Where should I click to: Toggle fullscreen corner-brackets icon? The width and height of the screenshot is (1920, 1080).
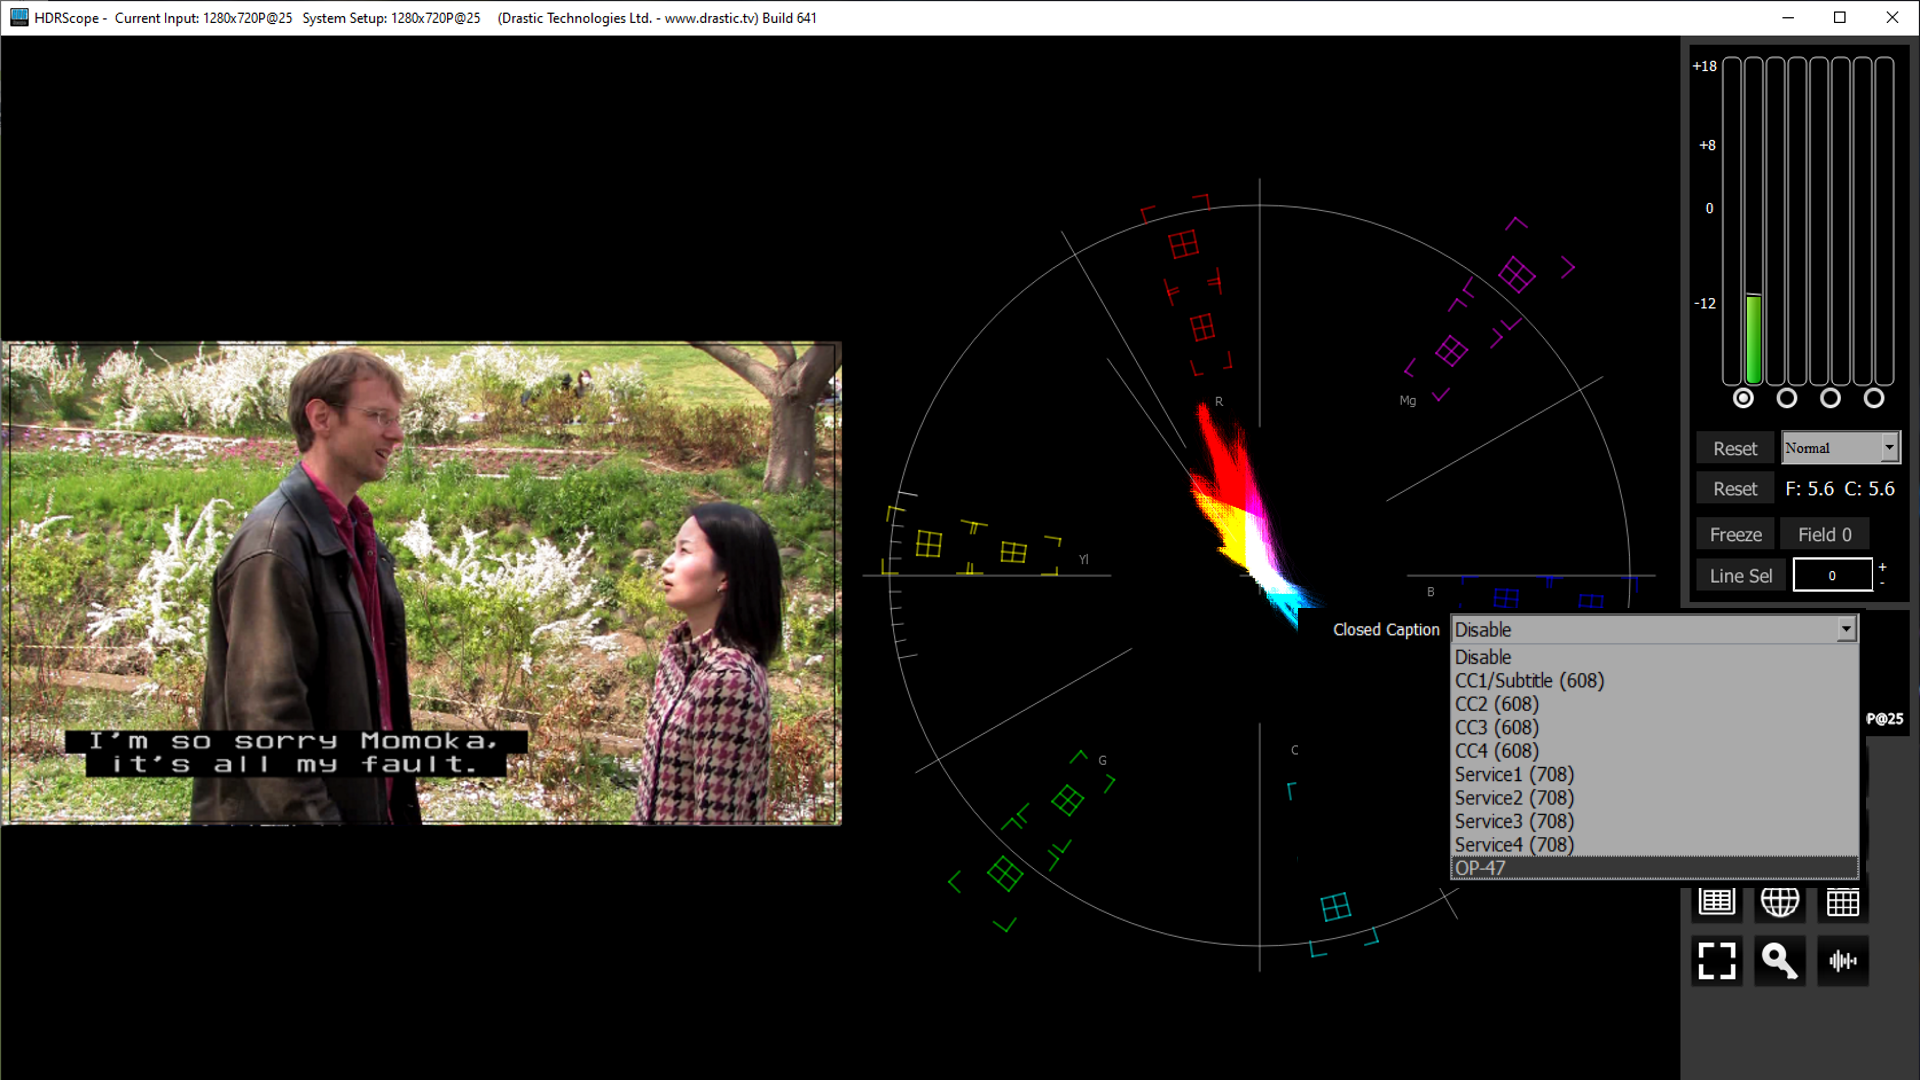1716,961
